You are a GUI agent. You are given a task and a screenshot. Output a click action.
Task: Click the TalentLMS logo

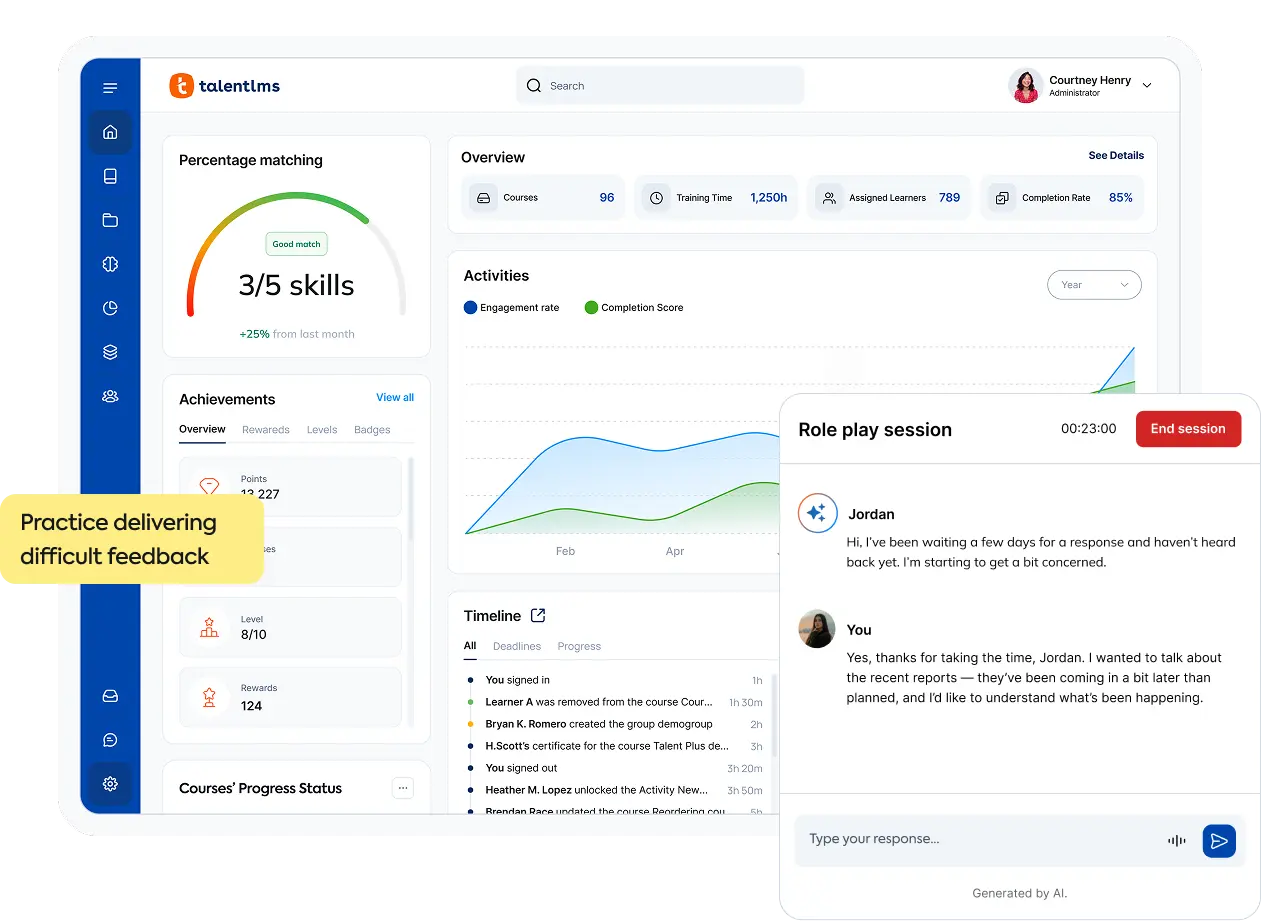225,86
